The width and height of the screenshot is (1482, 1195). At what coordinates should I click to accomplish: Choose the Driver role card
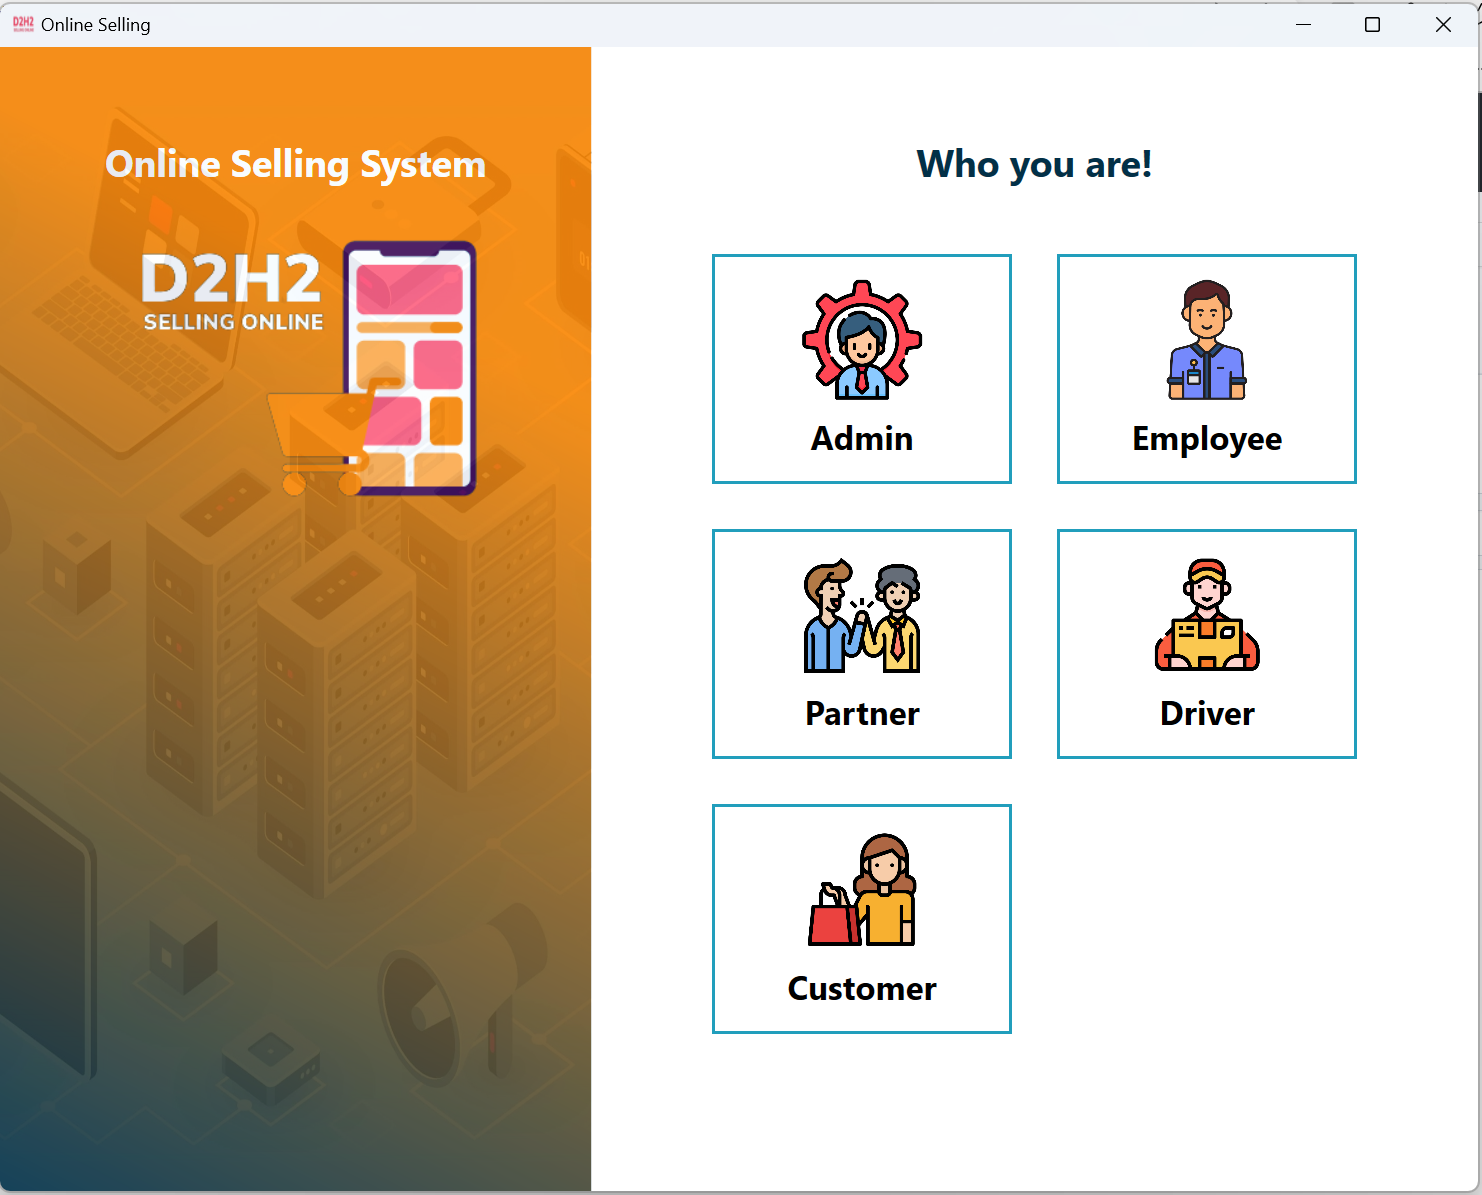pos(1206,644)
